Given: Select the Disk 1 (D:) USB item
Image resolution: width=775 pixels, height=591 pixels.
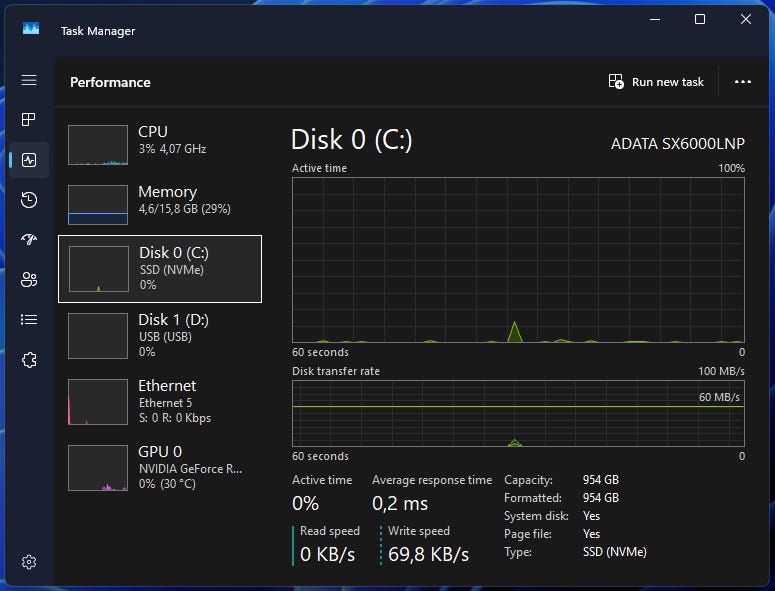Looking at the screenshot, I should (x=160, y=336).
